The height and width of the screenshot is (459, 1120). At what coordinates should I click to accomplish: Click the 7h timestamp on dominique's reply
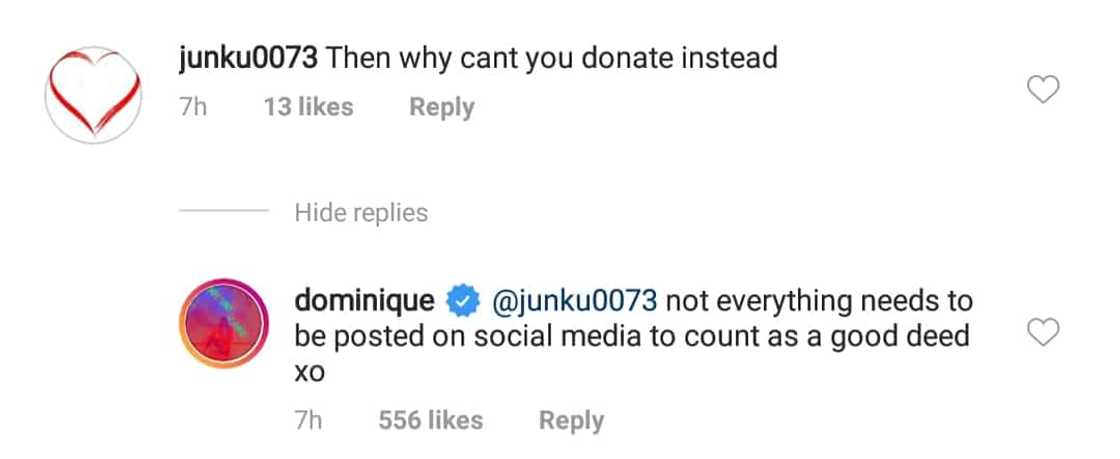coord(309,421)
